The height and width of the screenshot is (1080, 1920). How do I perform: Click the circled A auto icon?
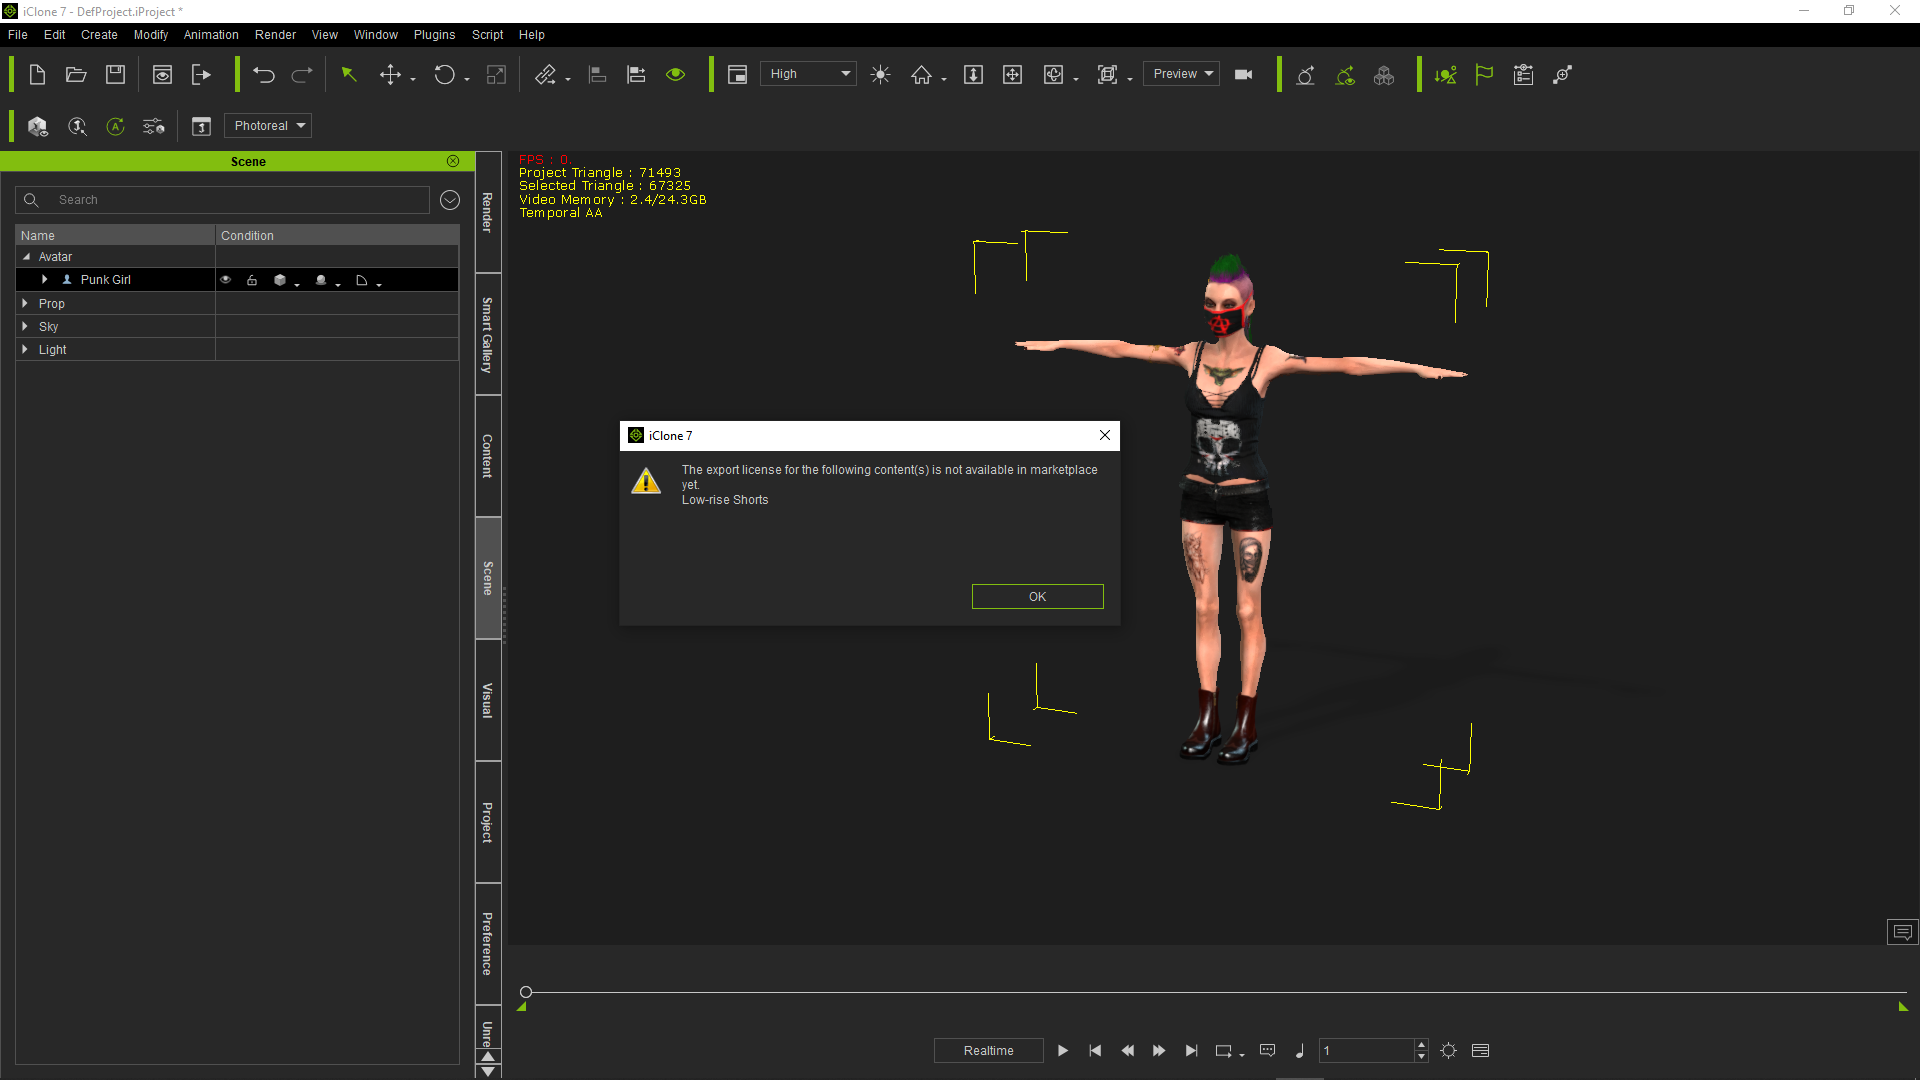[x=116, y=126]
